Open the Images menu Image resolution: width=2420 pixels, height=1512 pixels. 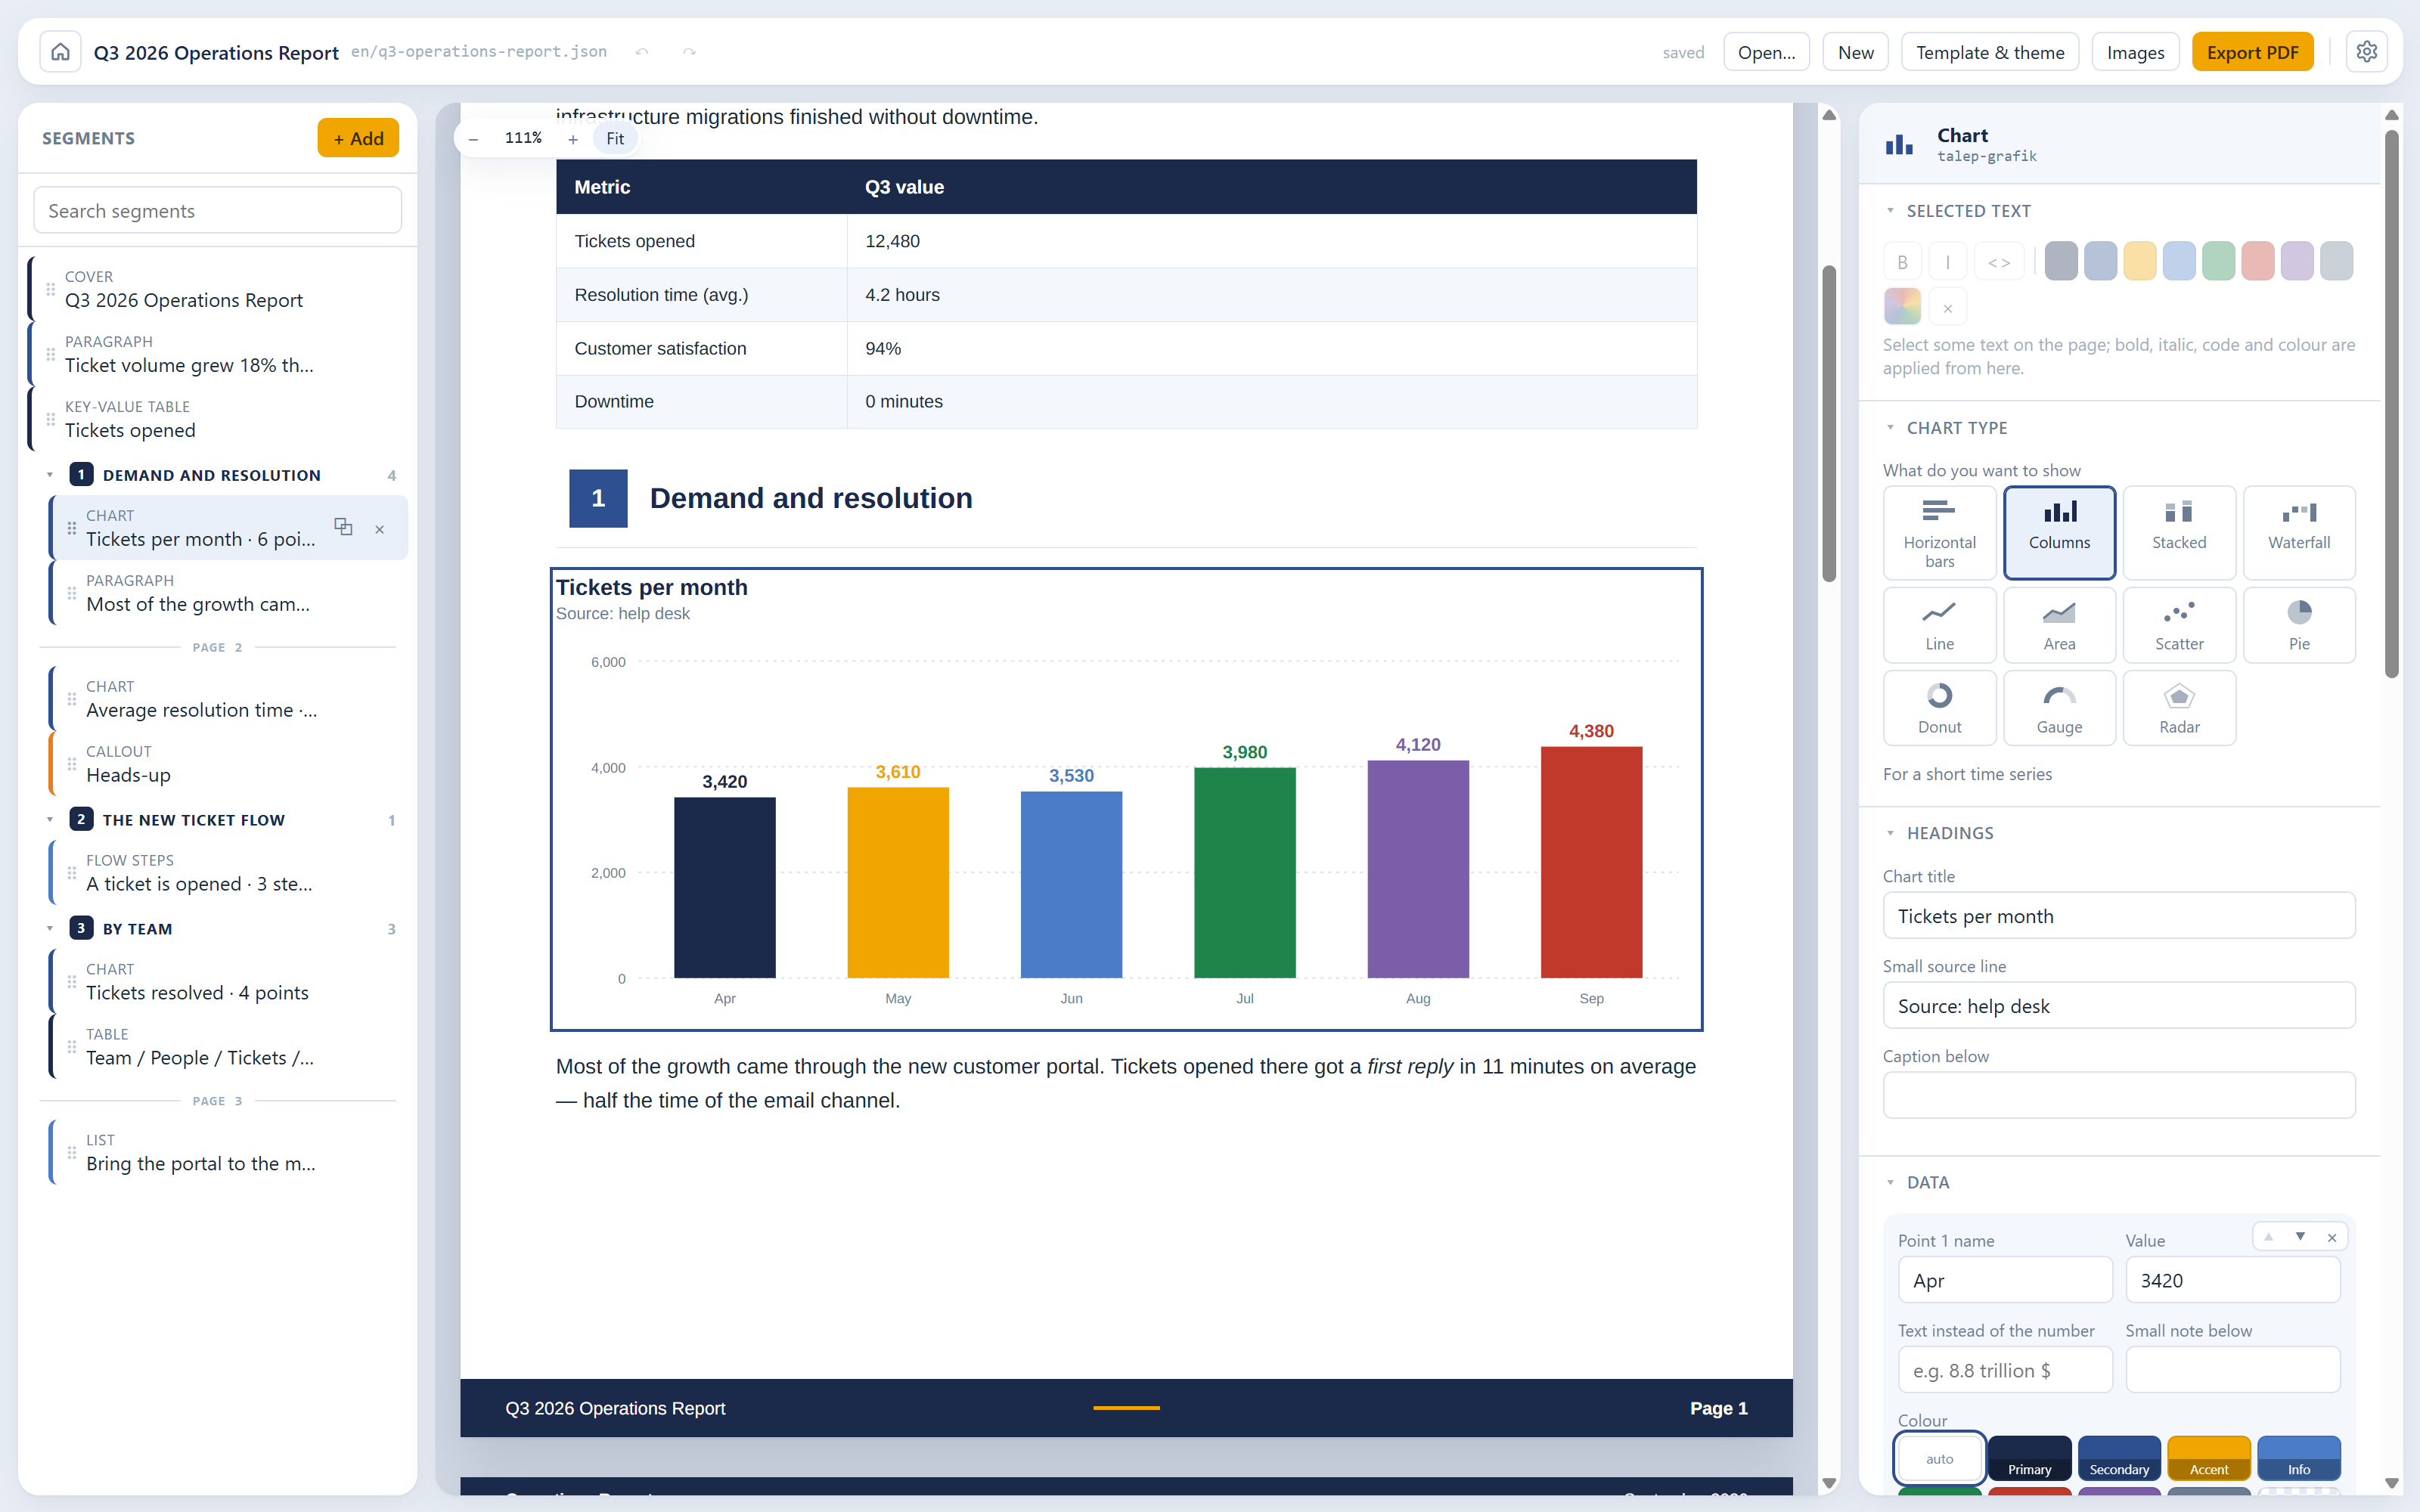coord(2135,52)
